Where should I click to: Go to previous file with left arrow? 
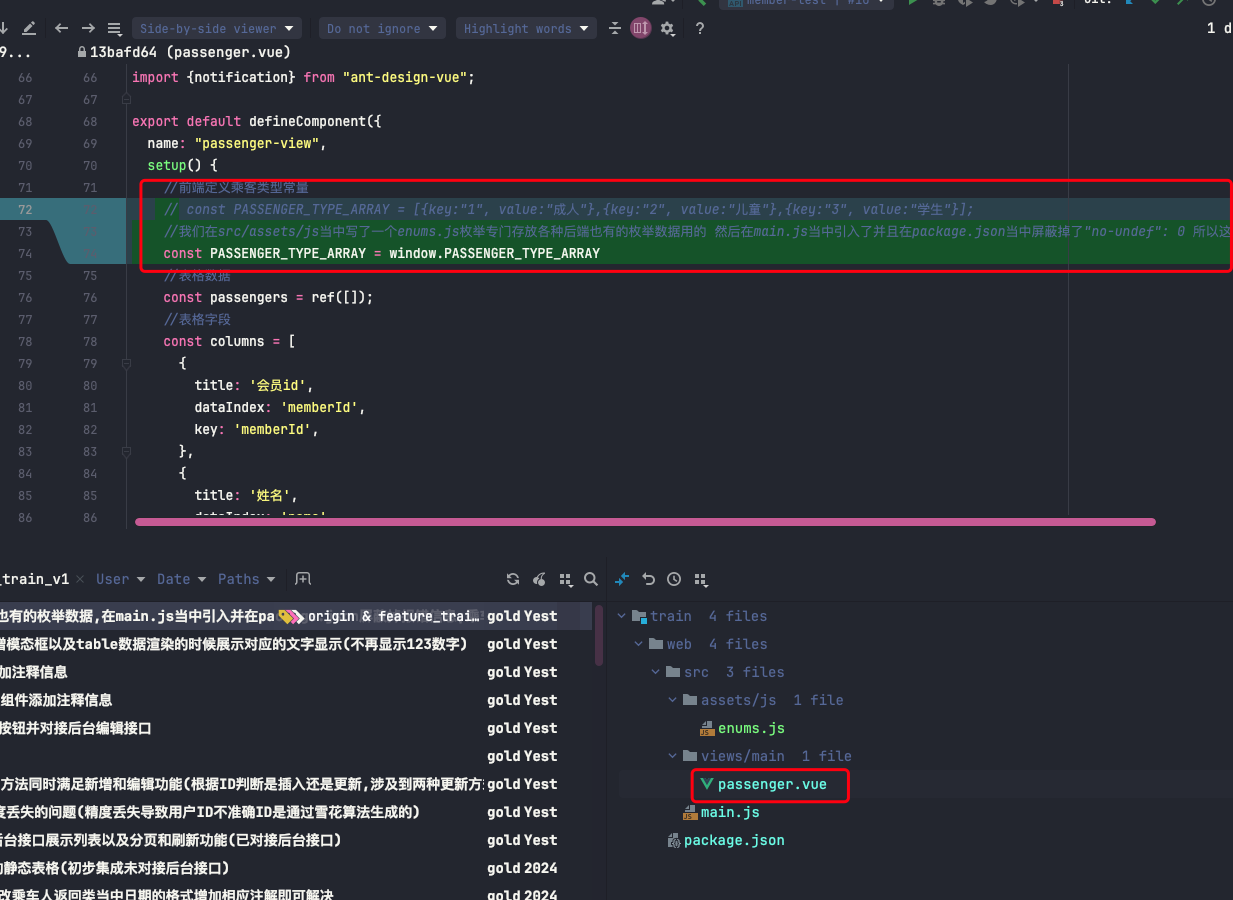62,29
